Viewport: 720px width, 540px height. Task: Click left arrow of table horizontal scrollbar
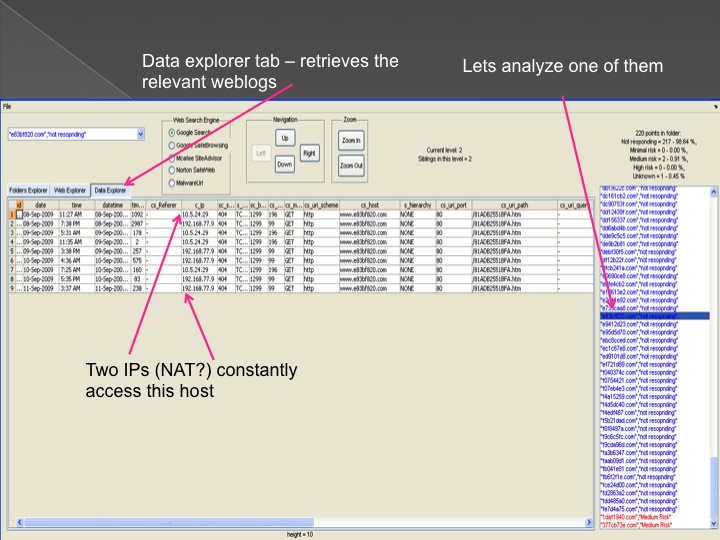coord(20,522)
